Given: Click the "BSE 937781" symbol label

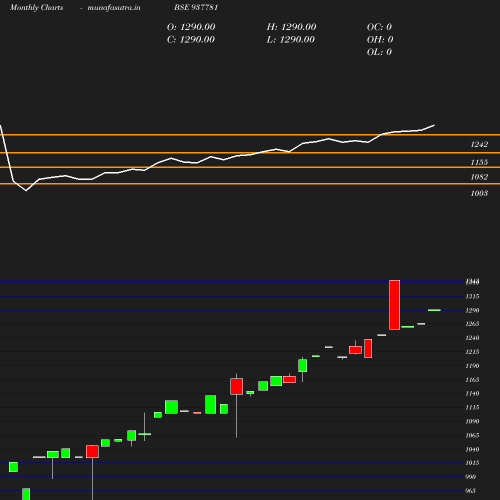Looking at the screenshot, I should (196, 7).
